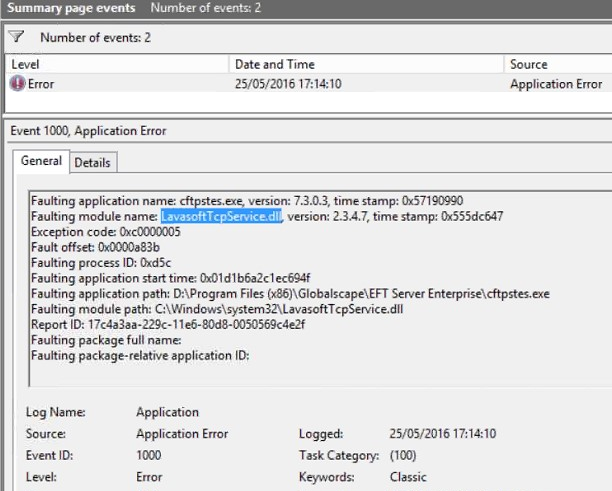Click the Task Category value (100)
Viewport: 612px width, 491px height.
(x=403, y=455)
